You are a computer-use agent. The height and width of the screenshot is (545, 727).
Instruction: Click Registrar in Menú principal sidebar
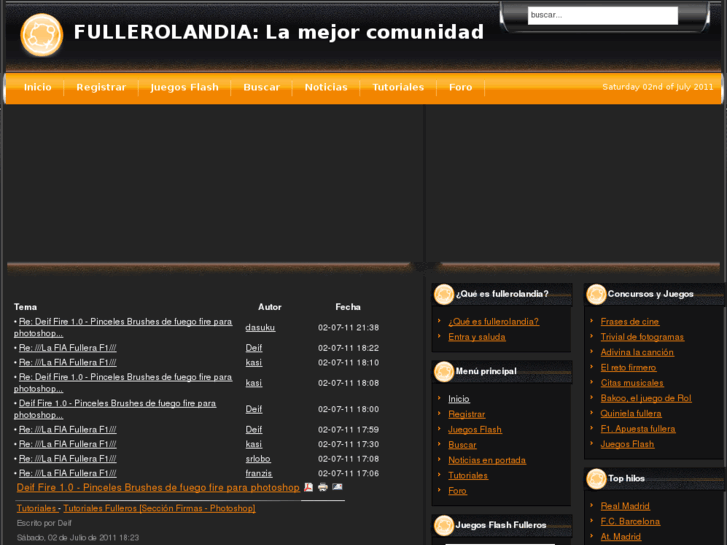click(466, 414)
